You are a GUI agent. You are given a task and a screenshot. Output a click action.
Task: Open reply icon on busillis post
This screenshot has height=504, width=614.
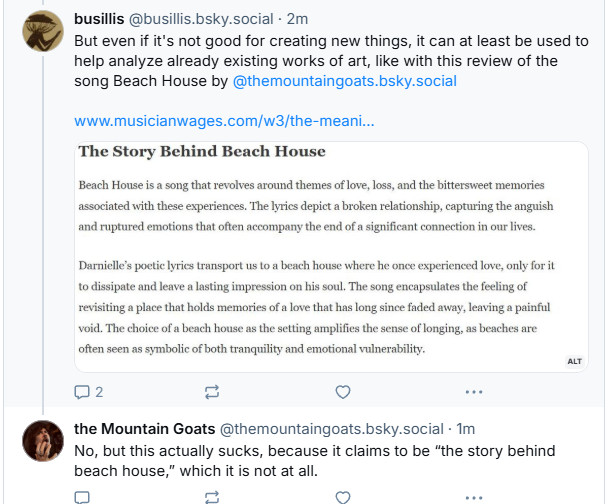[x=82, y=392]
